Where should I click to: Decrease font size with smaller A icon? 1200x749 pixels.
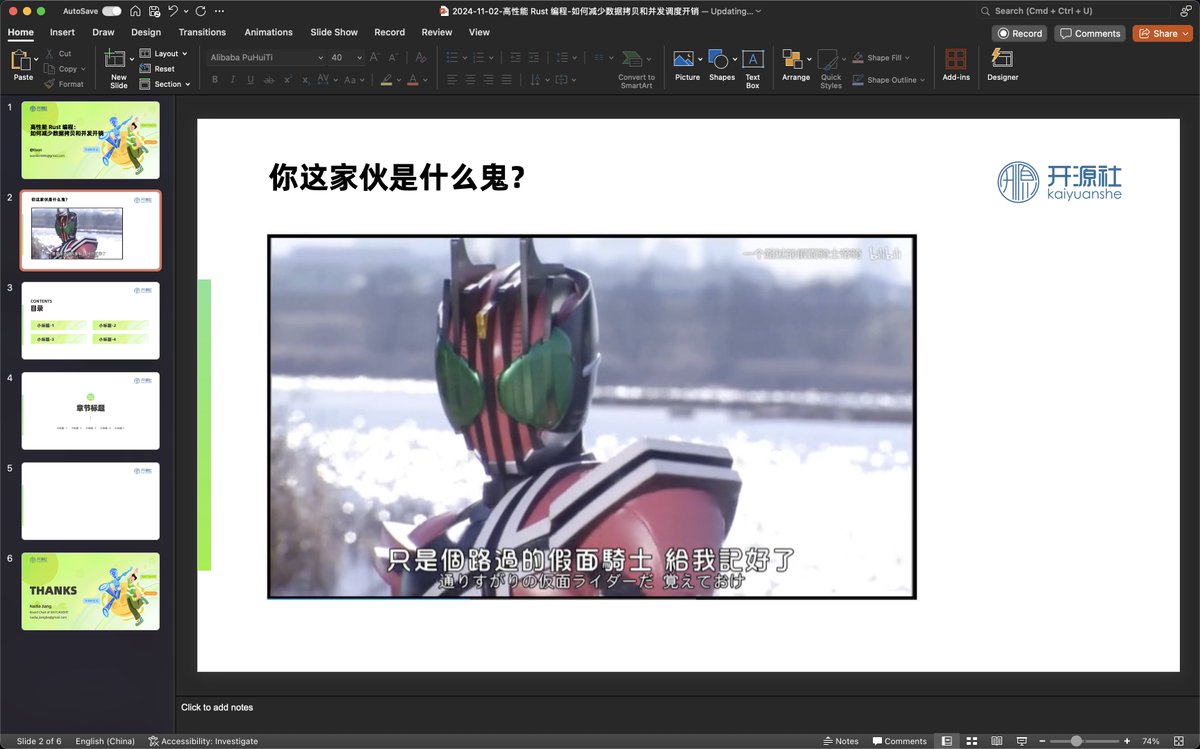(x=393, y=58)
